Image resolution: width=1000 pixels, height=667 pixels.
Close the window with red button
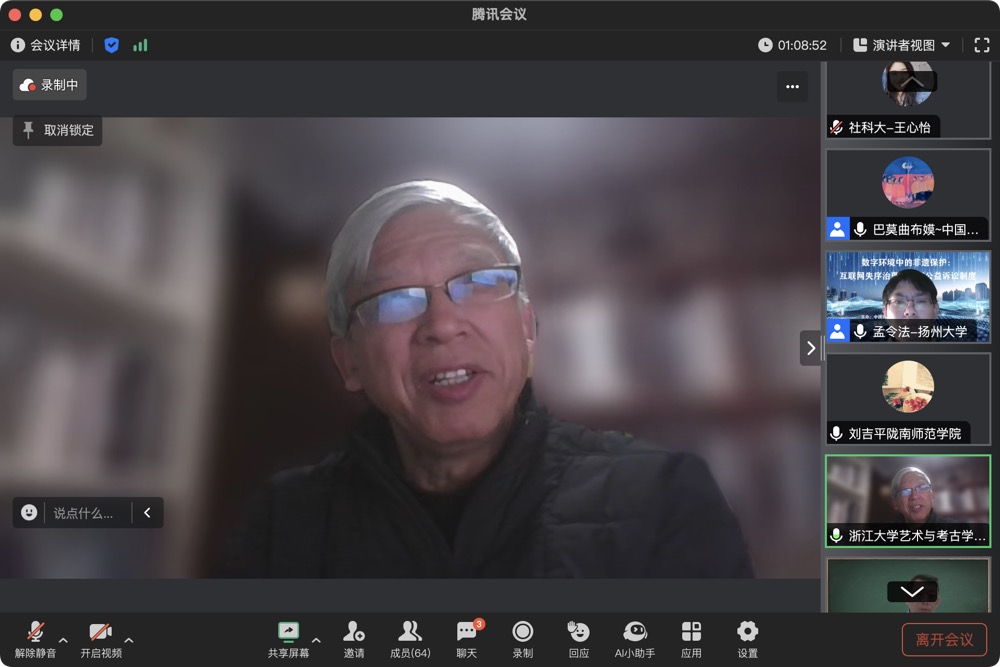pyautogui.click(x=15, y=15)
